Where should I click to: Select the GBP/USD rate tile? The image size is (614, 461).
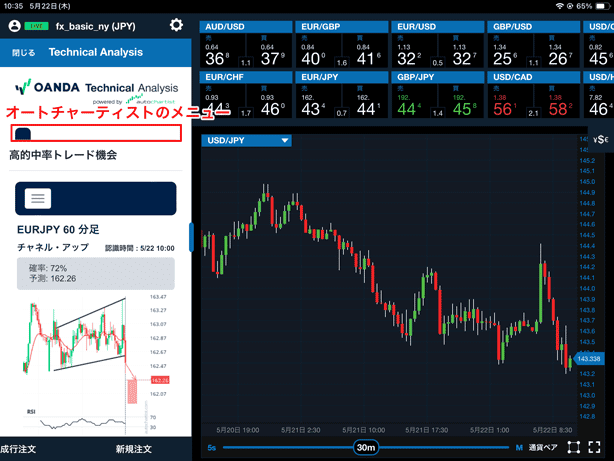coord(534,44)
